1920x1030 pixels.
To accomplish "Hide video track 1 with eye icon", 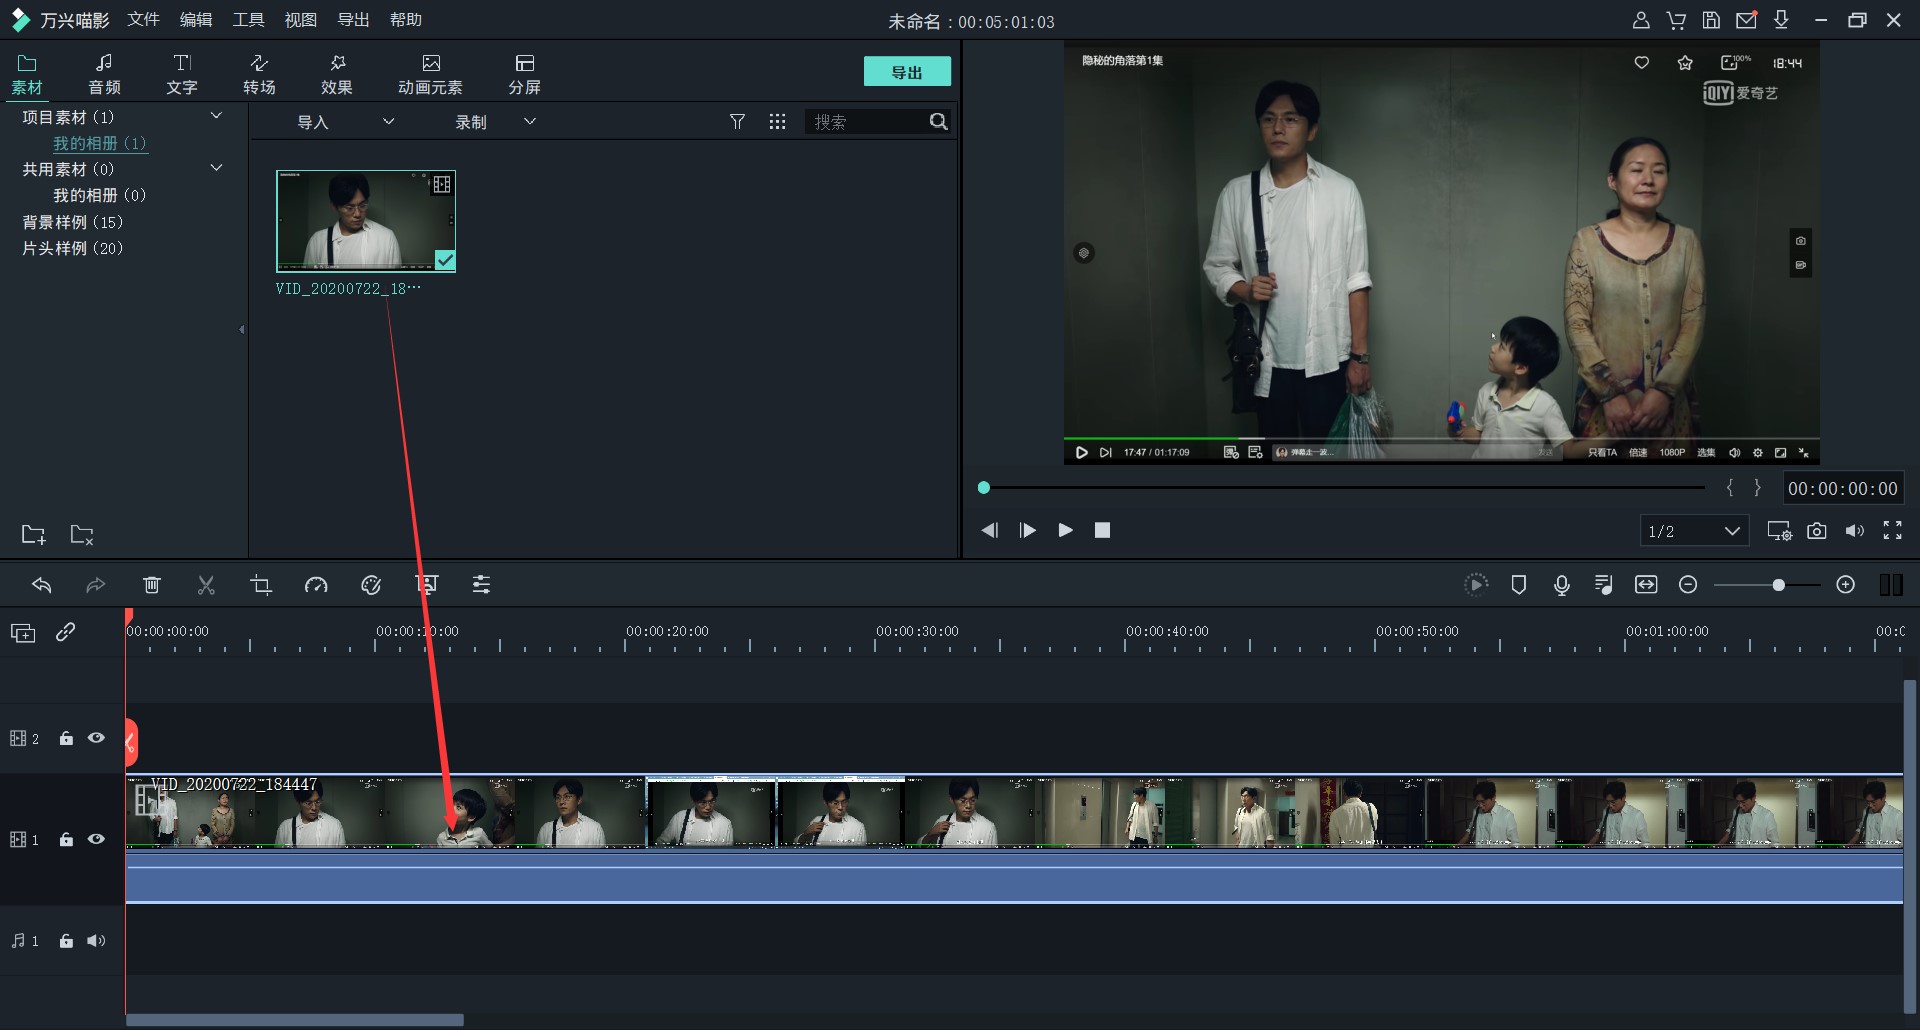I will tap(96, 839).
